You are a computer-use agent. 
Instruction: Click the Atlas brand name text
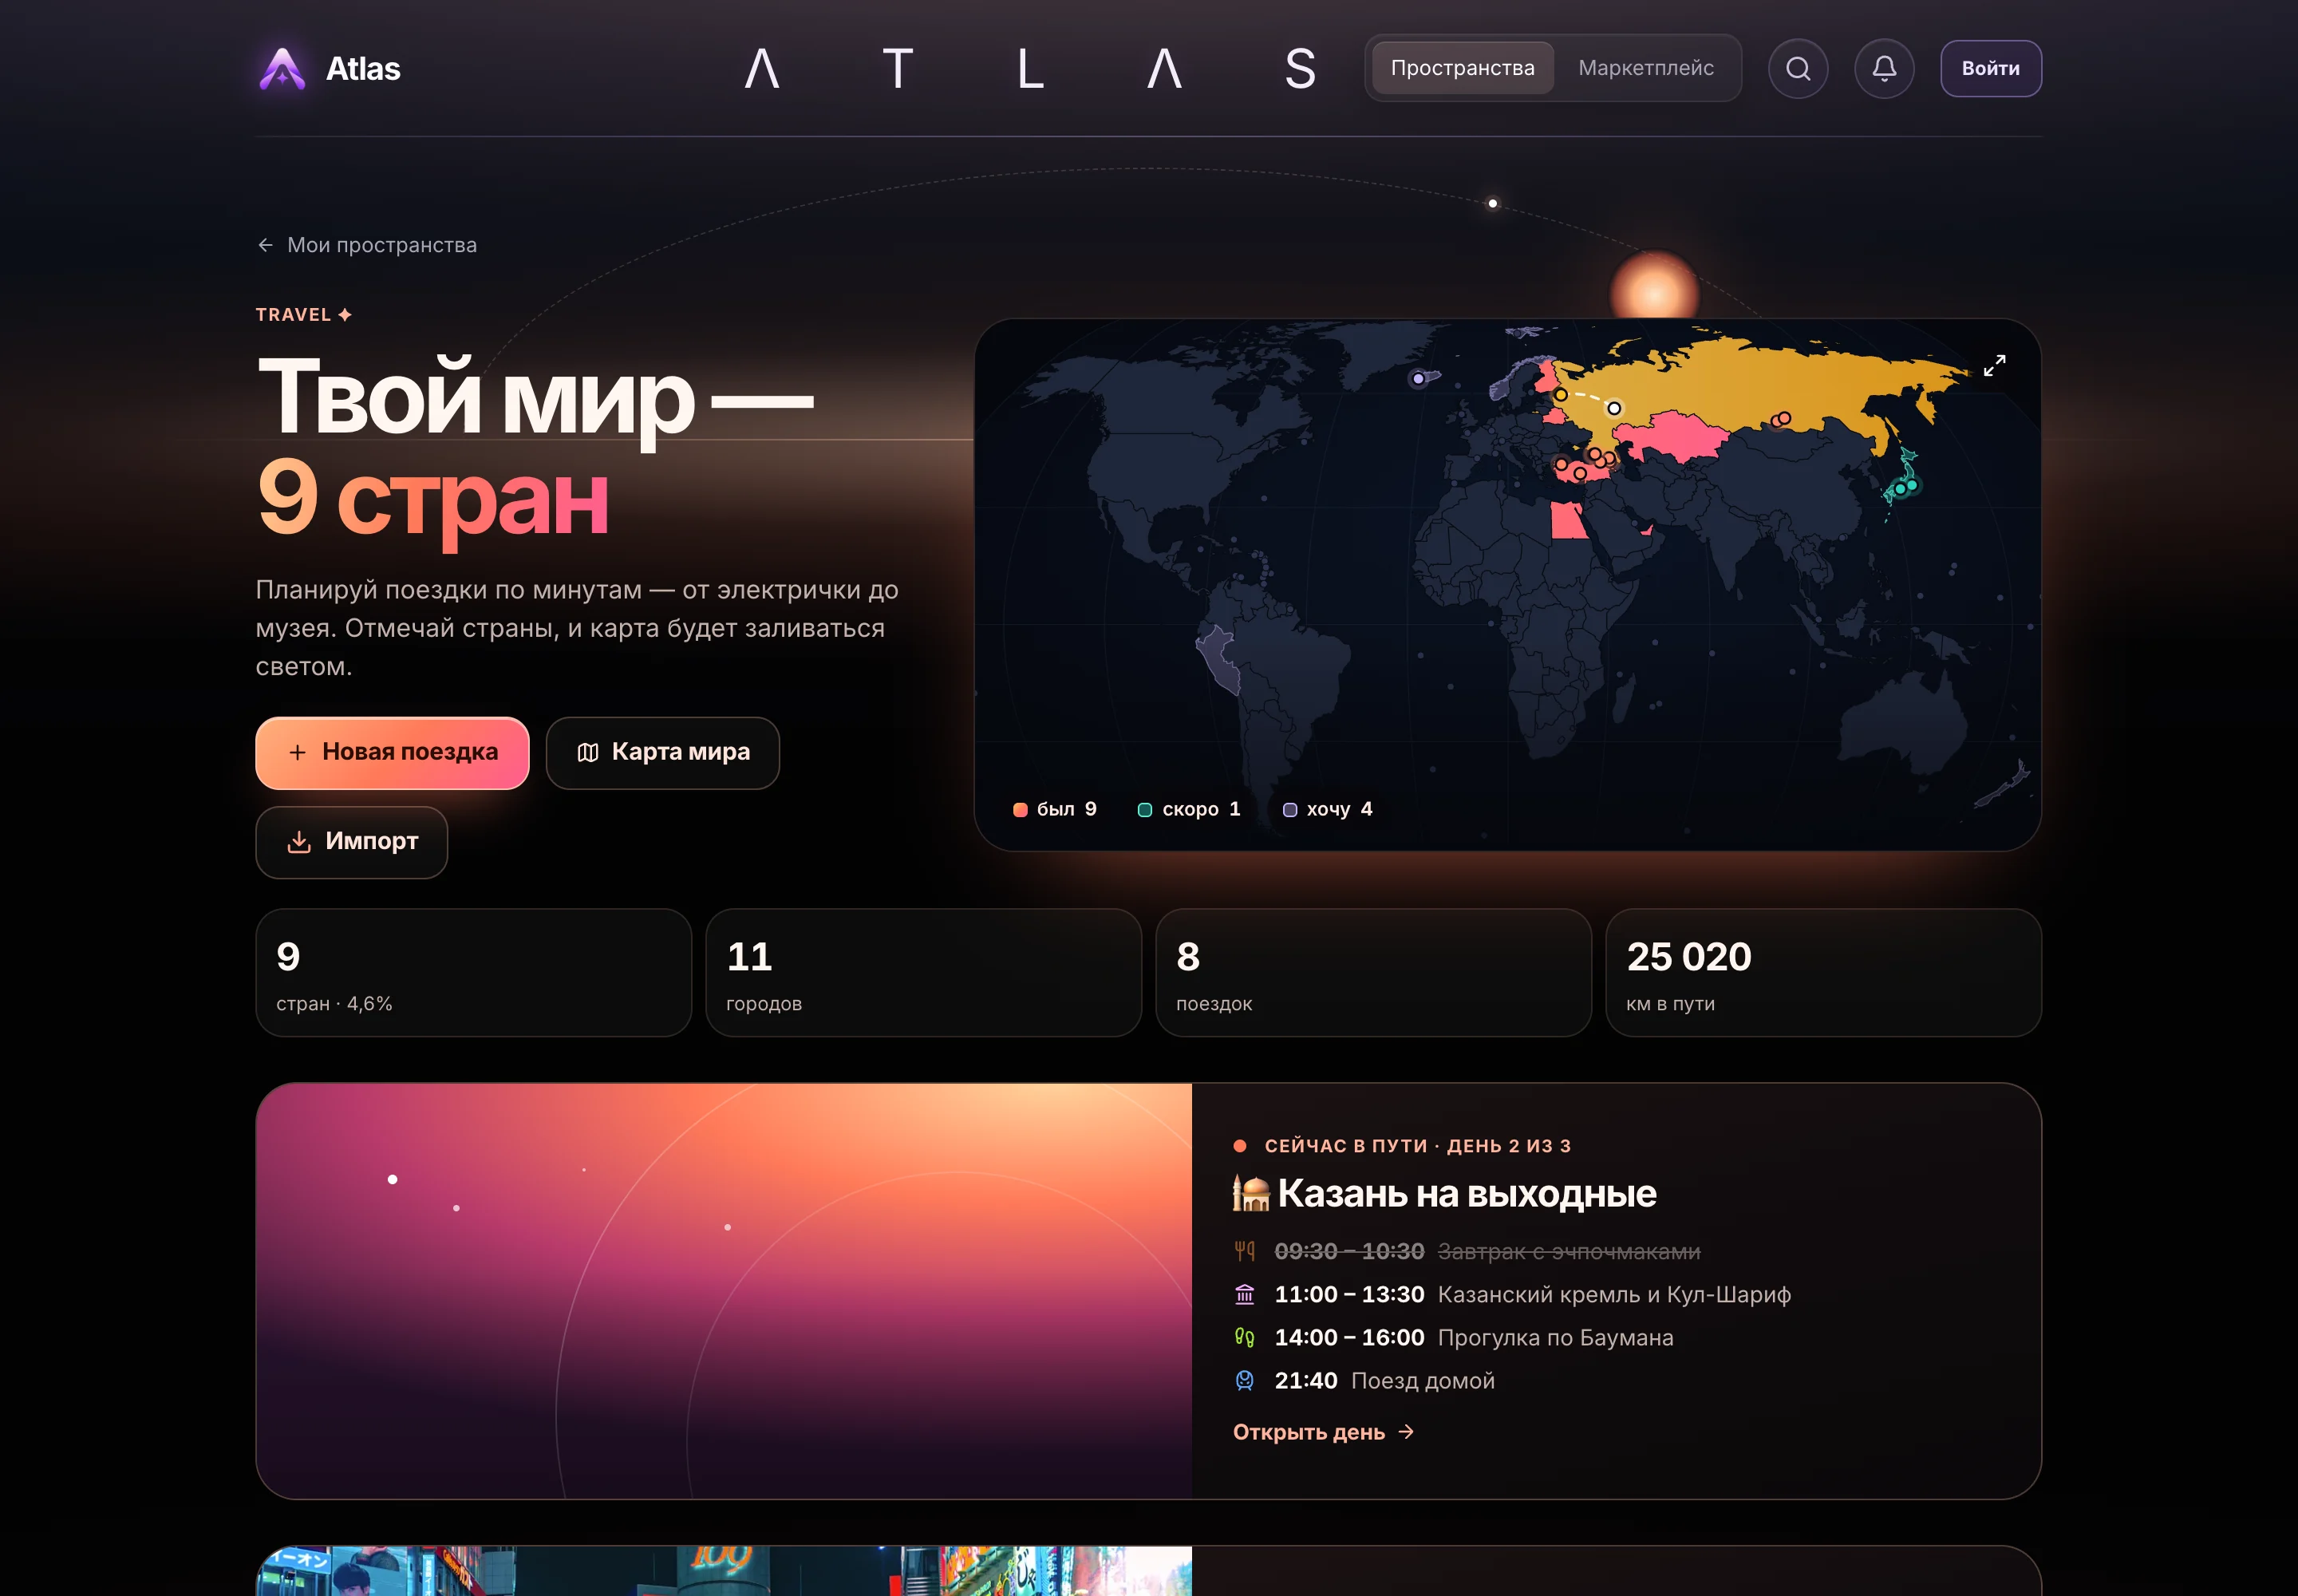pyautogui.click(x=363, y=68)
